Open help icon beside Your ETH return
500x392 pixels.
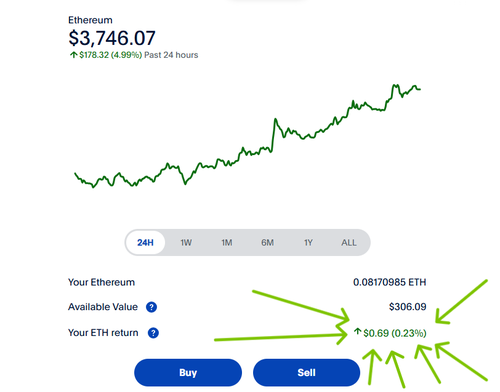coord(153,333)
